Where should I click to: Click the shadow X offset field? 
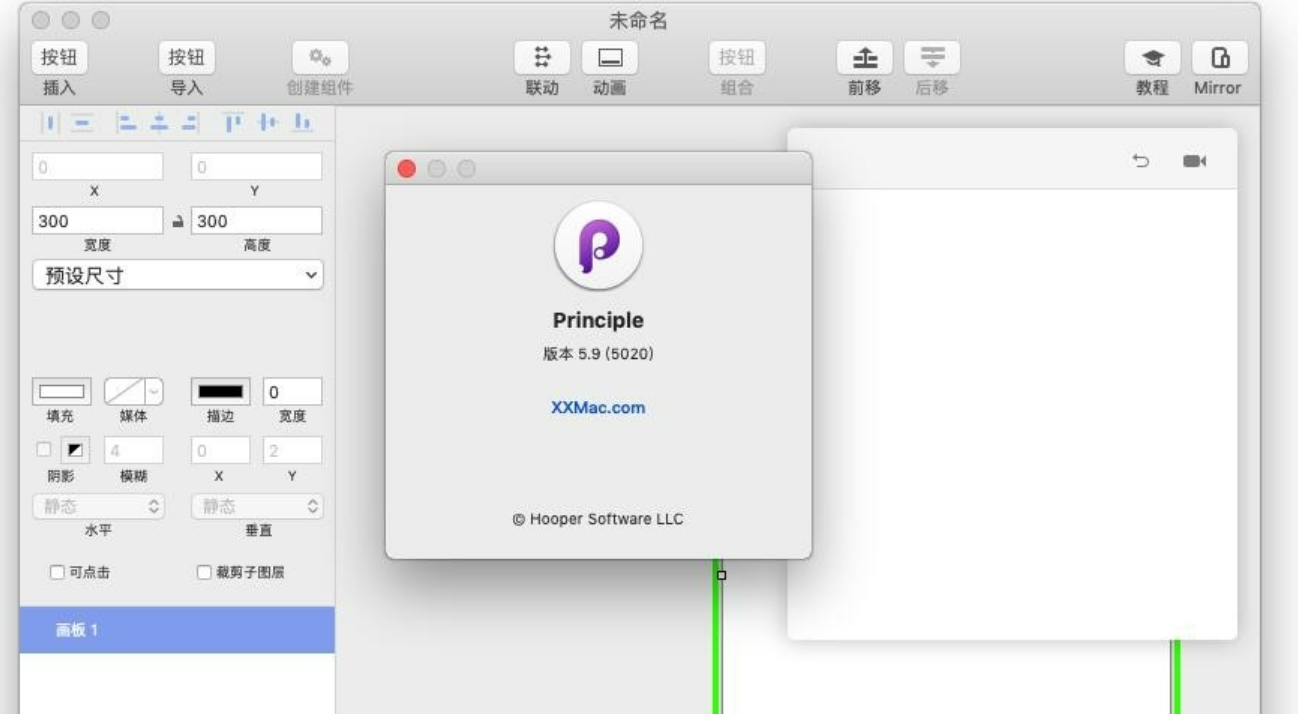[x=221, y=450]
